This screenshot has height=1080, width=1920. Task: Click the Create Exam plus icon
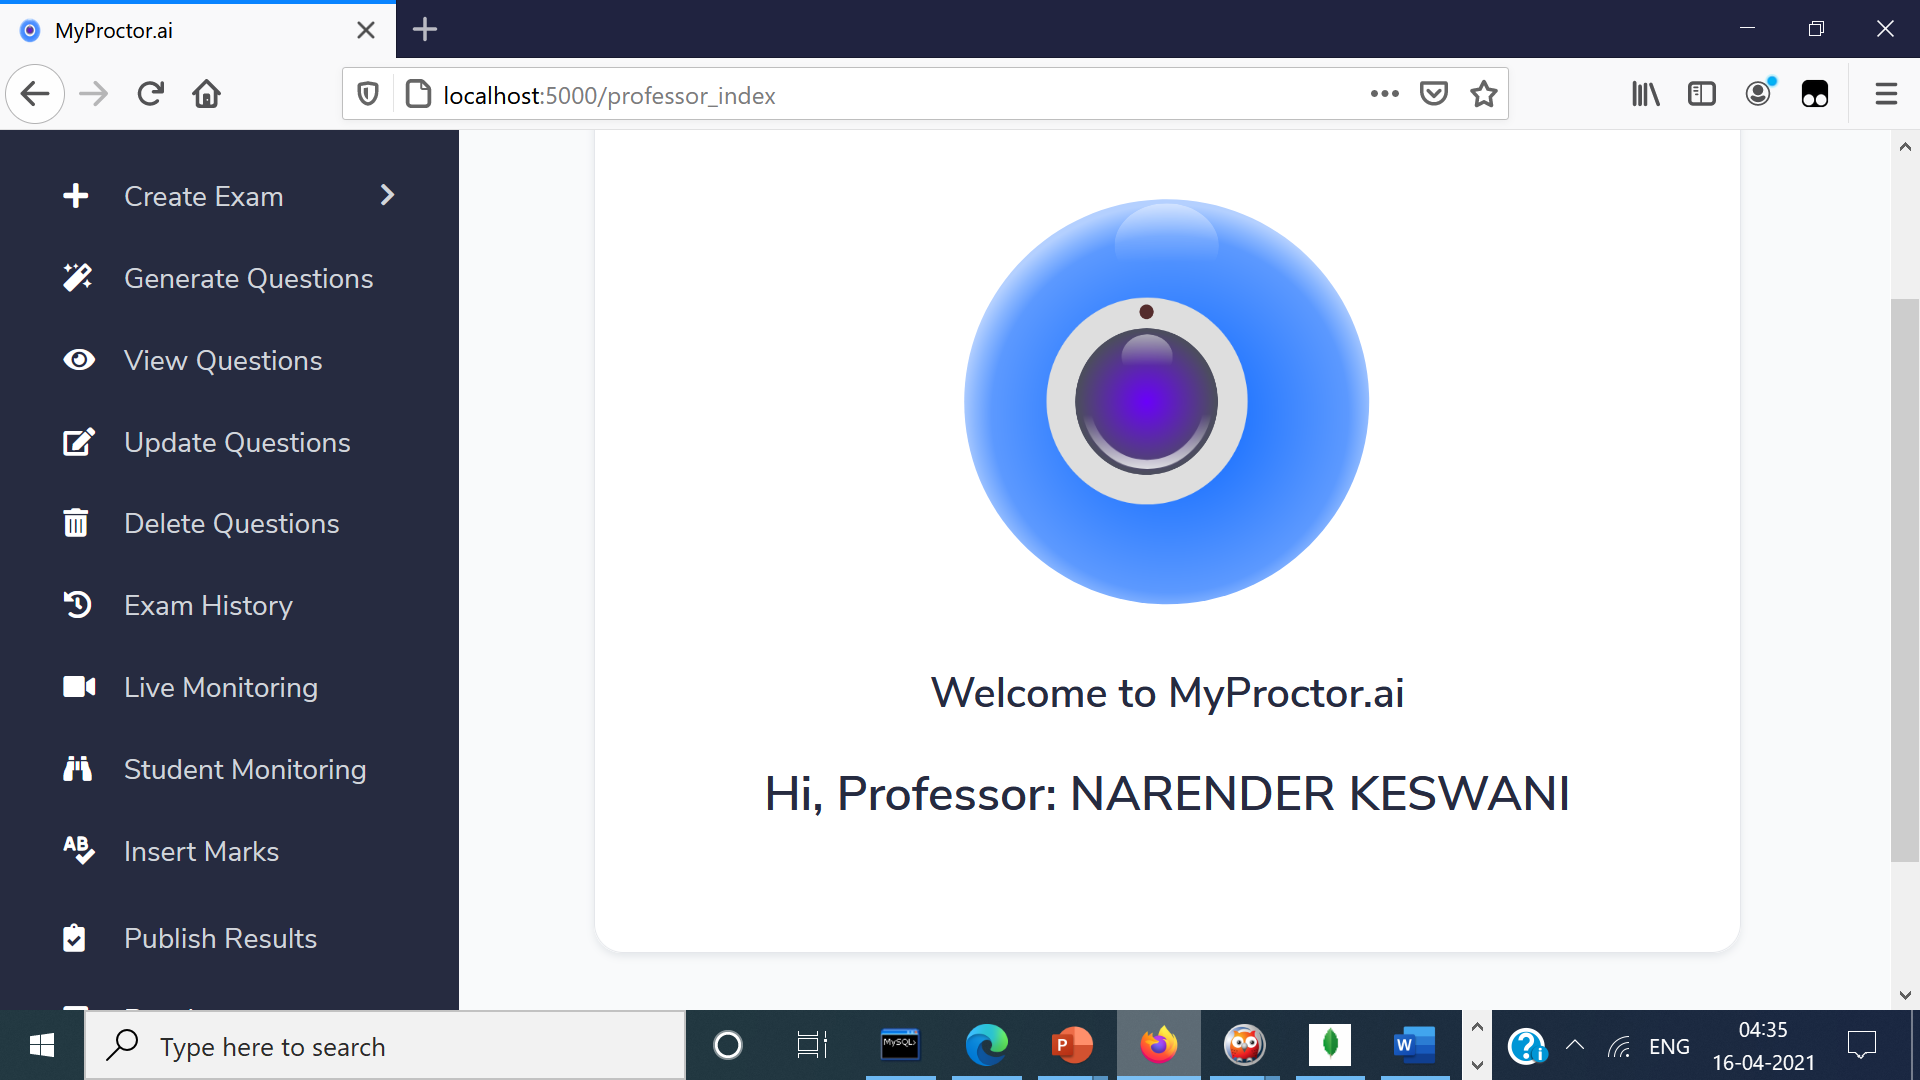[x=76, y=196]
